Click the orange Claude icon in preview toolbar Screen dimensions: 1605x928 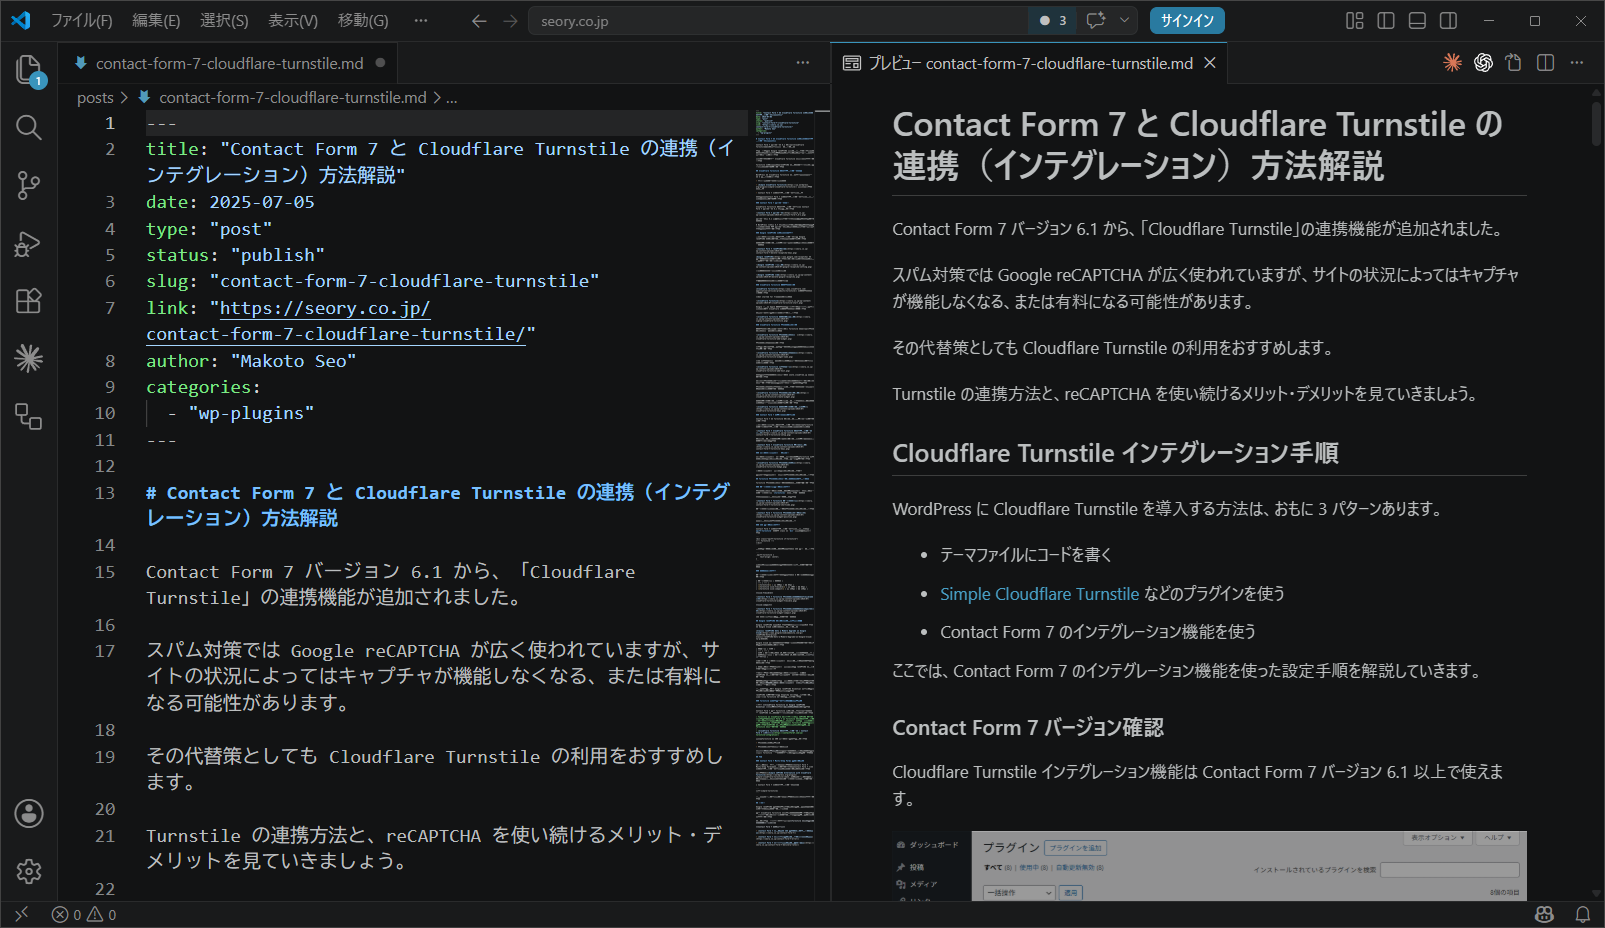(1452, 63)
